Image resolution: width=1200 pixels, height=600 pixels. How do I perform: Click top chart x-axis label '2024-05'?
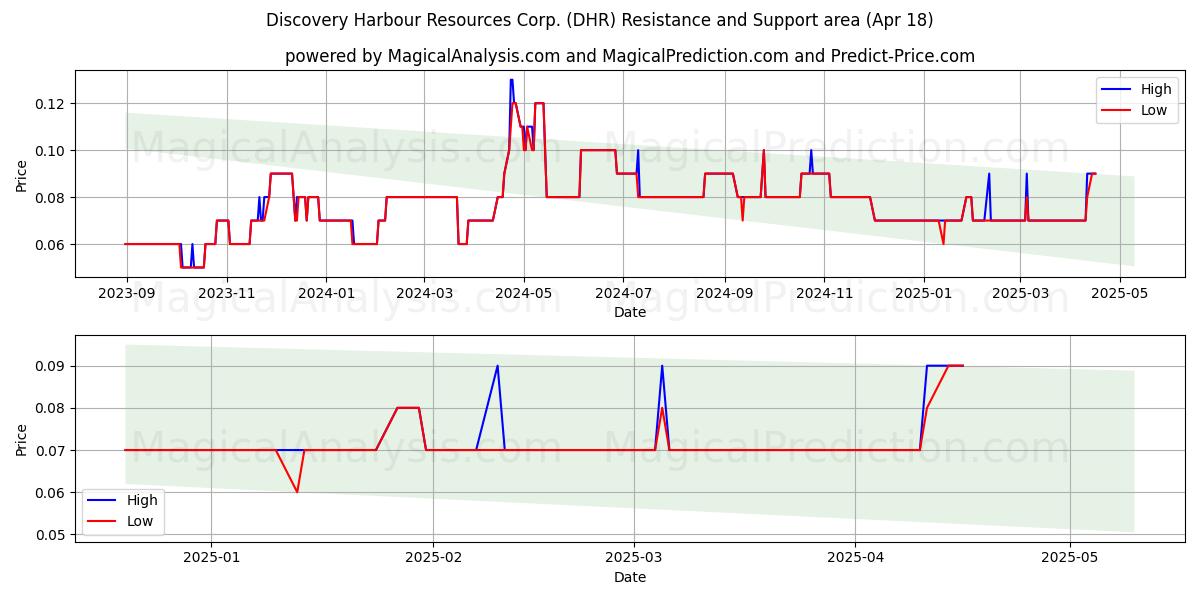(524, 294)
